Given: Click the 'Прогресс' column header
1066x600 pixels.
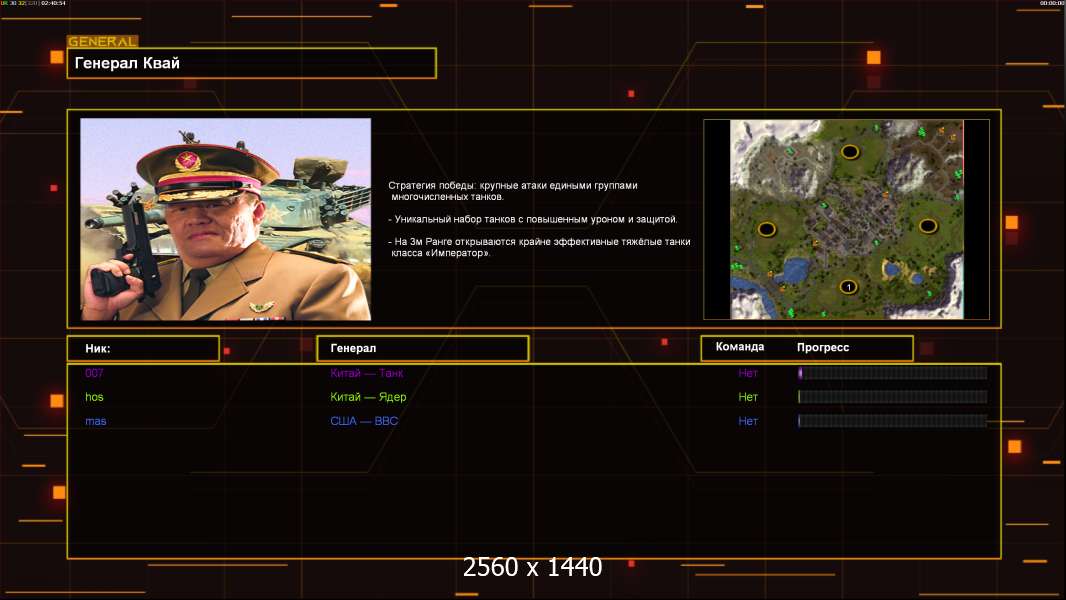Looking at the screenshot, I should point(823,347).
